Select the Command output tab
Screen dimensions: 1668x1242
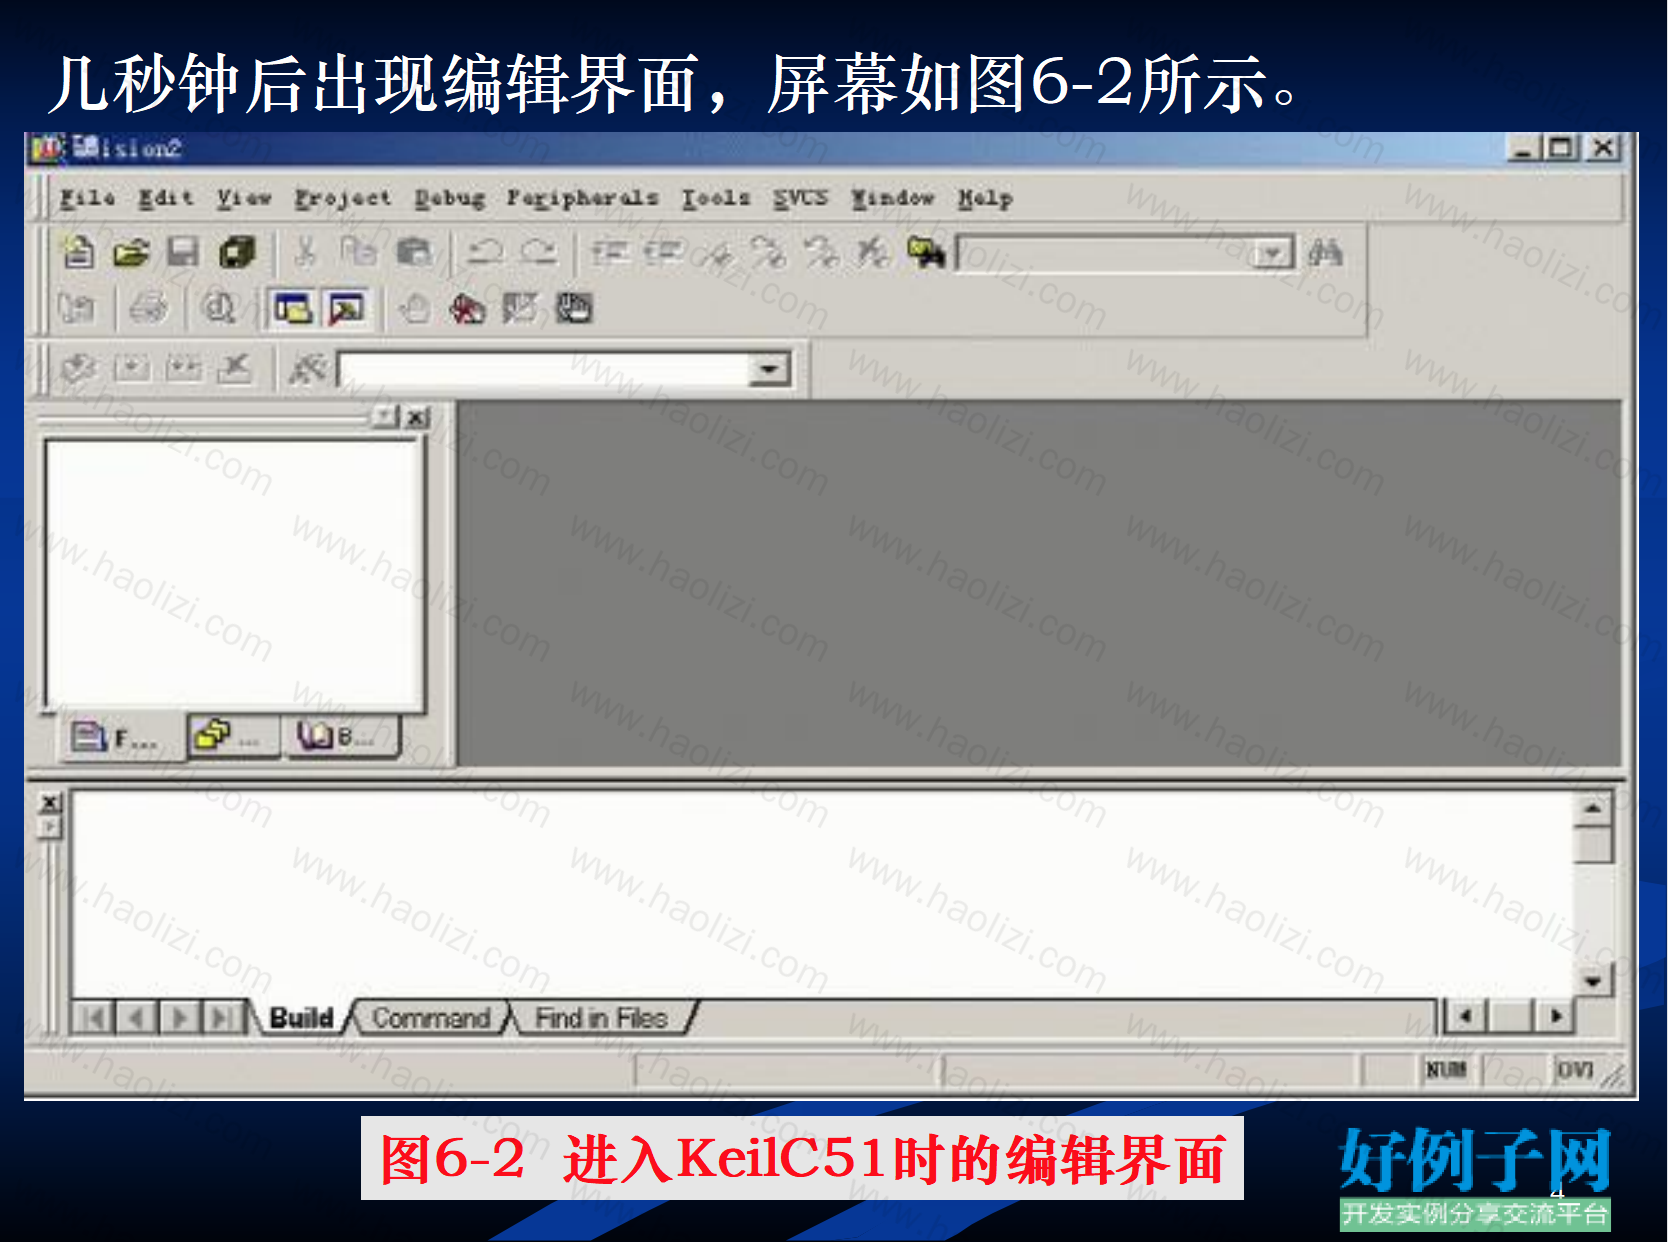coord(431,1018)
